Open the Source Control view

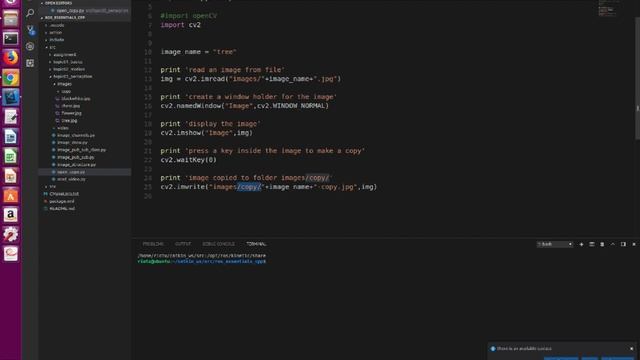point(30,30)
